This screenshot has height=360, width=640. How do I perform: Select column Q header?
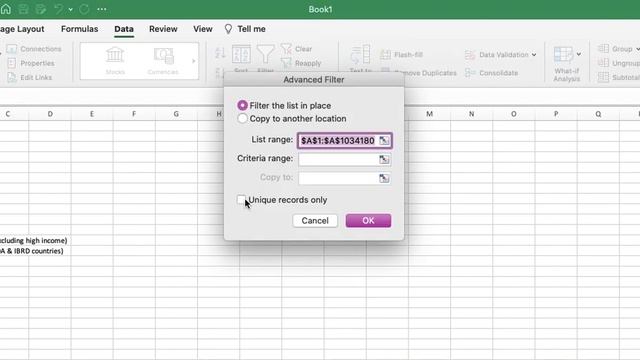click(598, 114)
